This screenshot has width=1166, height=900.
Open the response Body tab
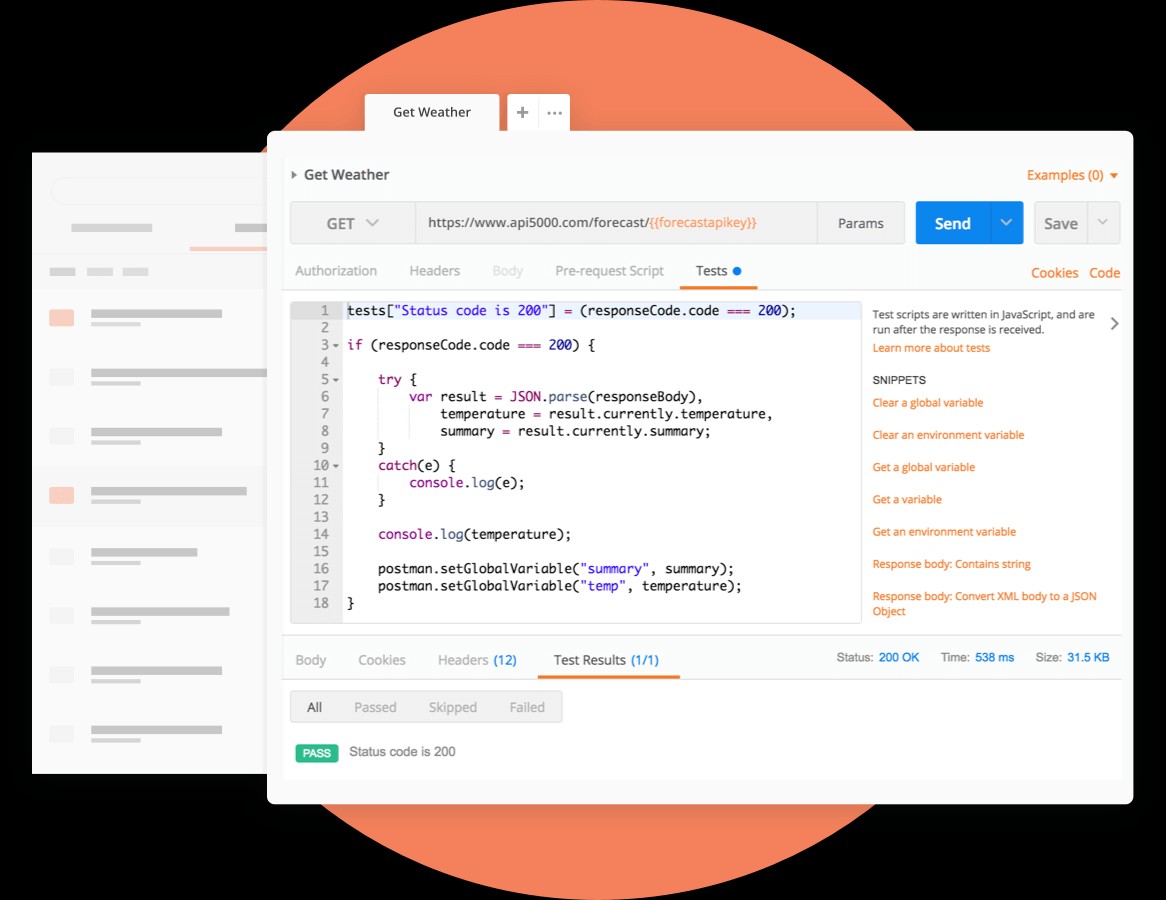point(311,660)
